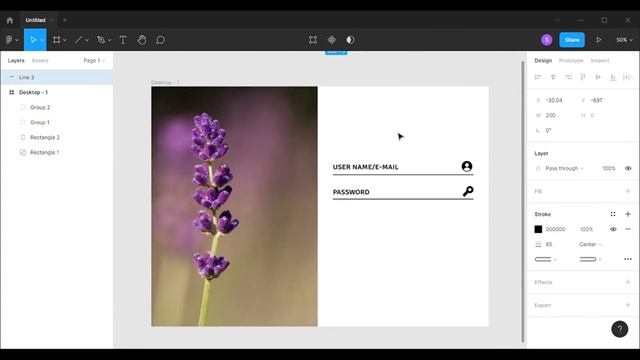The height and width of the screenshot is (360, 640).
Task: Click Align left icon
Action: (x=538, y=77)
